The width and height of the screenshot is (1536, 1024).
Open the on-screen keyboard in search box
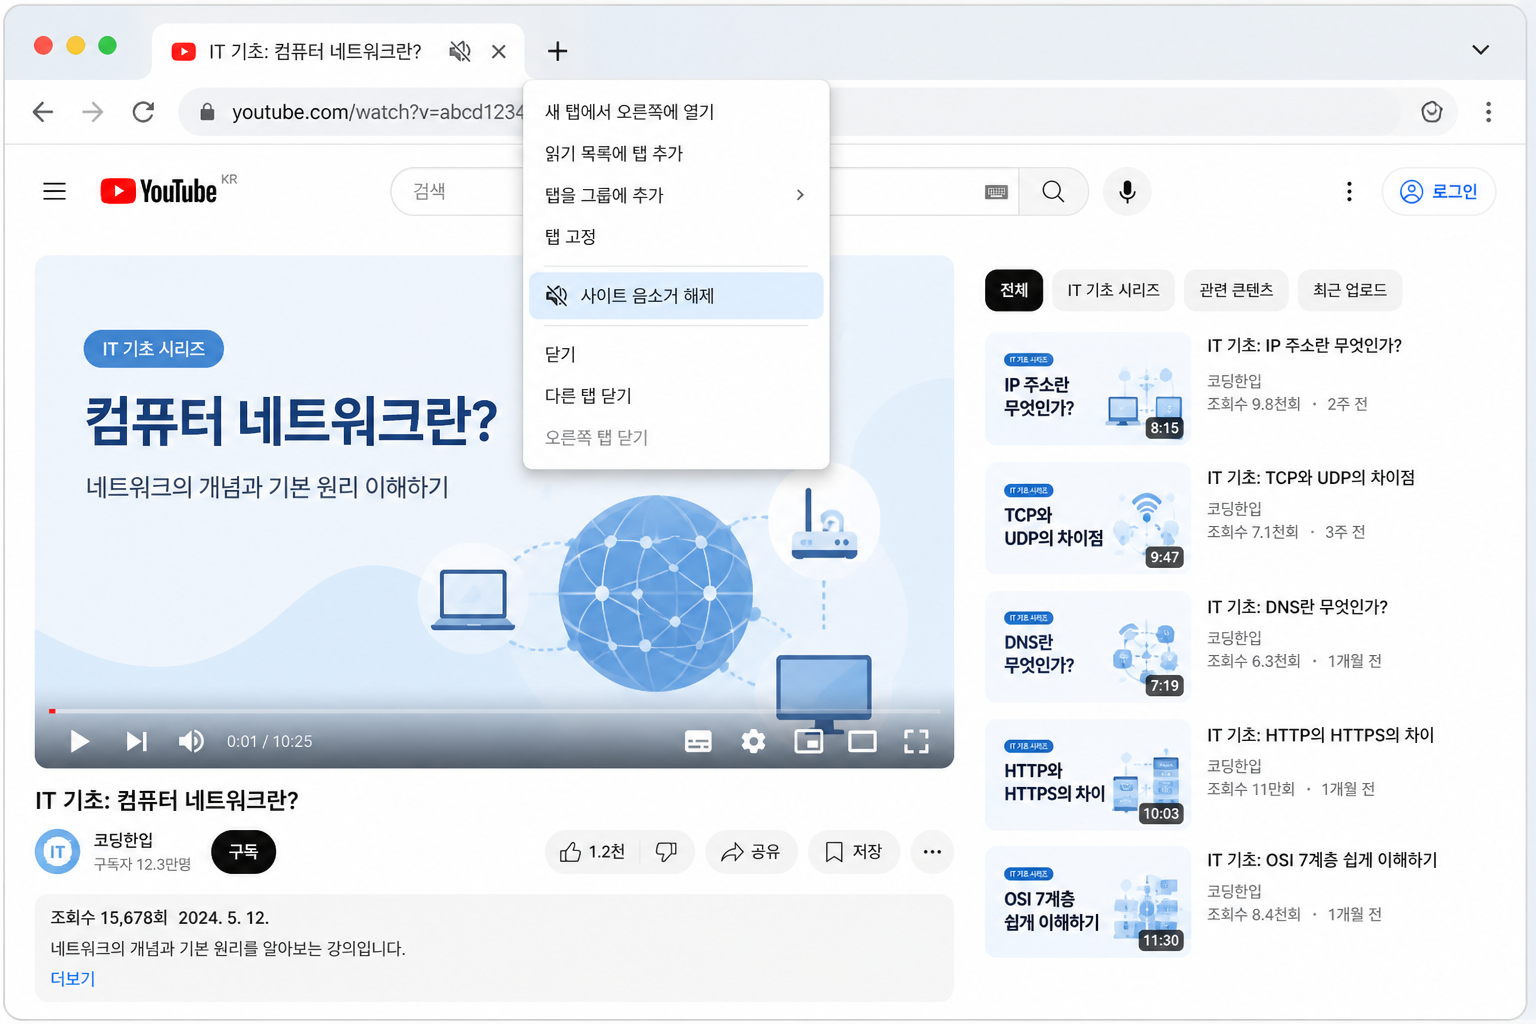click(x=996, y=192)
